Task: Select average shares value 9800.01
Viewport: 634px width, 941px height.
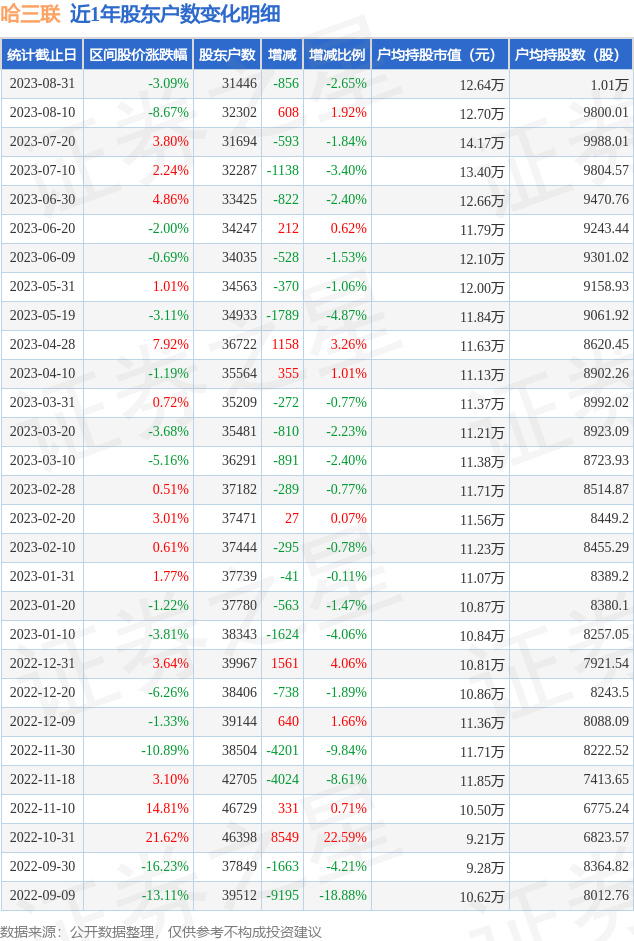Action: (x=606, y=112)
